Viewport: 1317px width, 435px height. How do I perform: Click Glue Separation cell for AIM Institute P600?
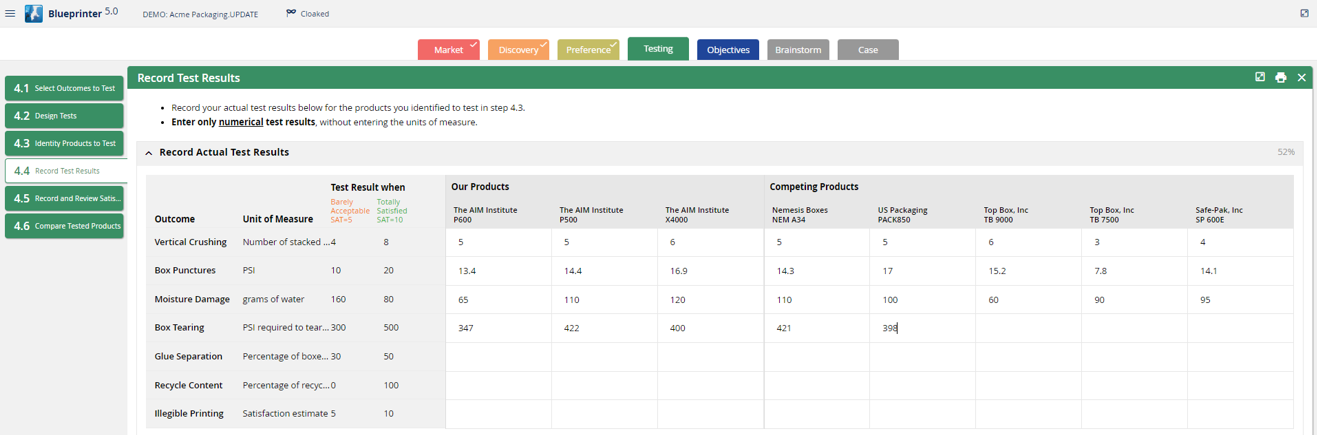coord(498,357)
